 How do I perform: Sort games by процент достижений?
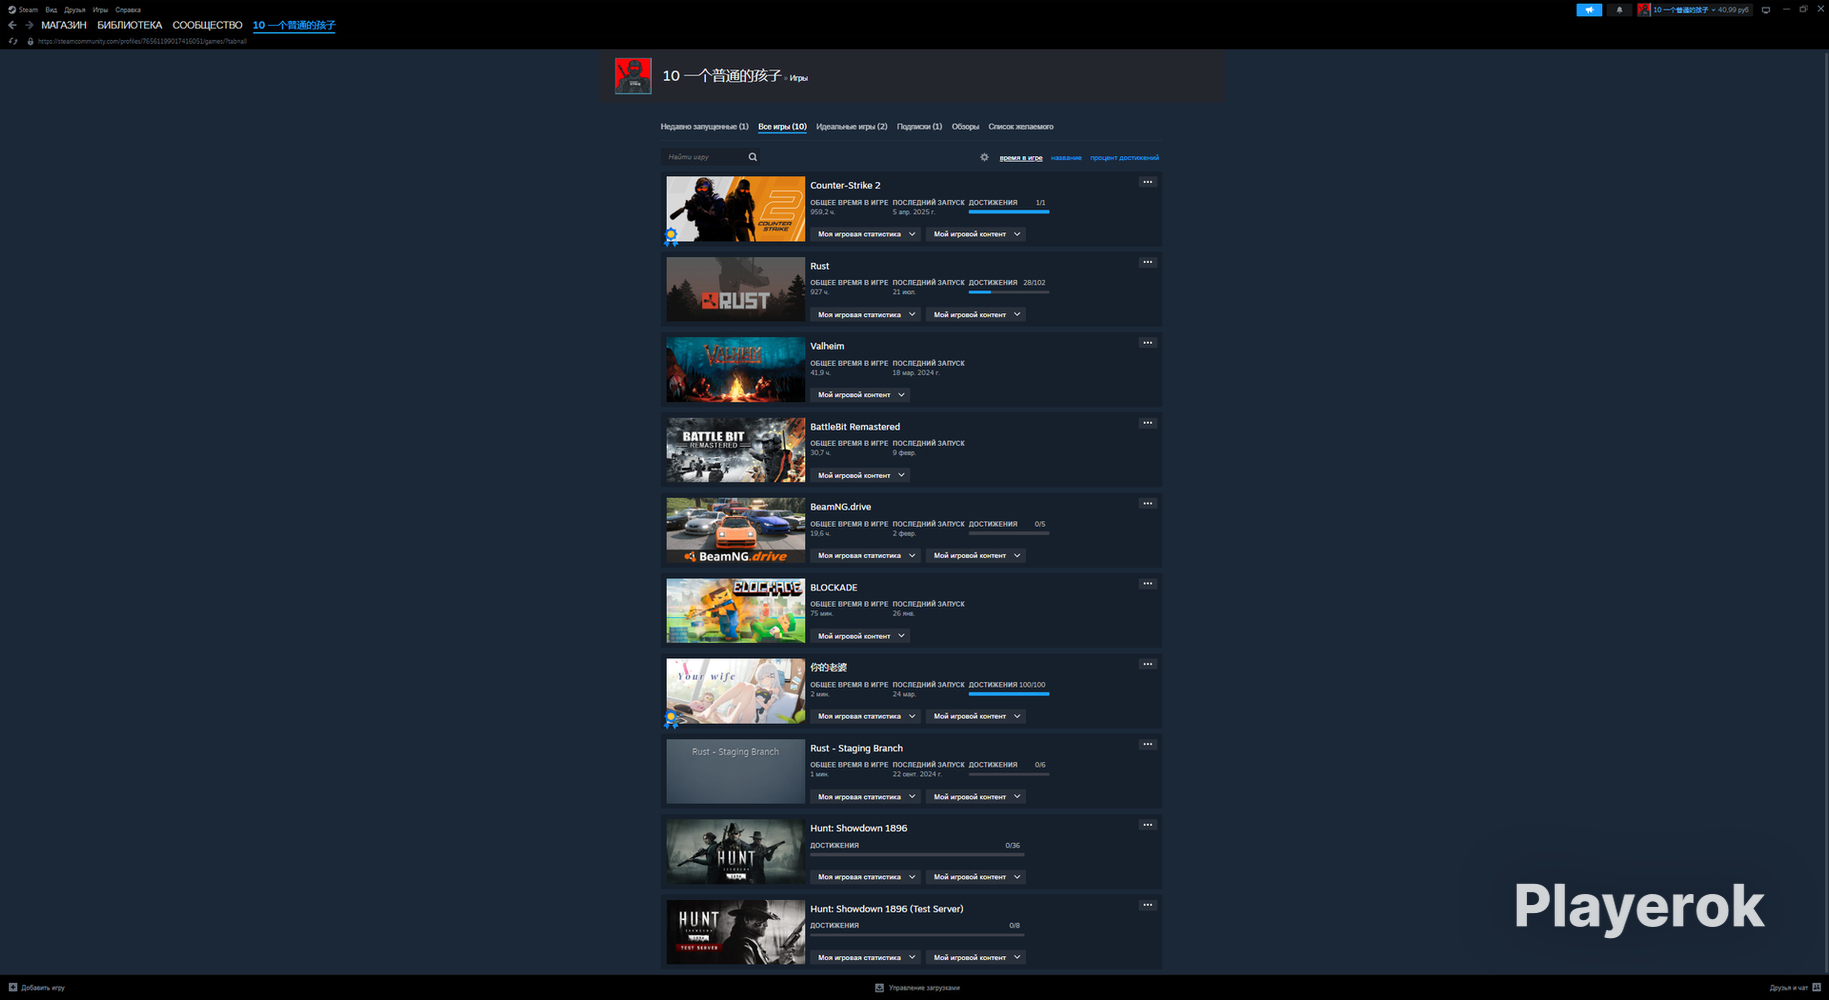pyautogui.click(x=1124, y=158)
